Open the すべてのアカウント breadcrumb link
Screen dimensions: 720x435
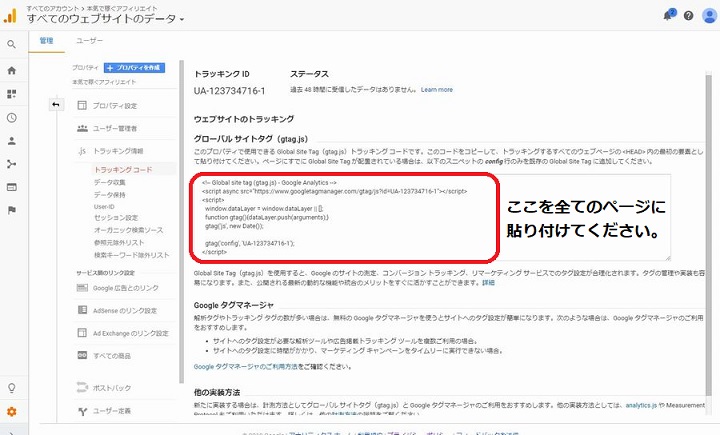[x=53, y=8]
